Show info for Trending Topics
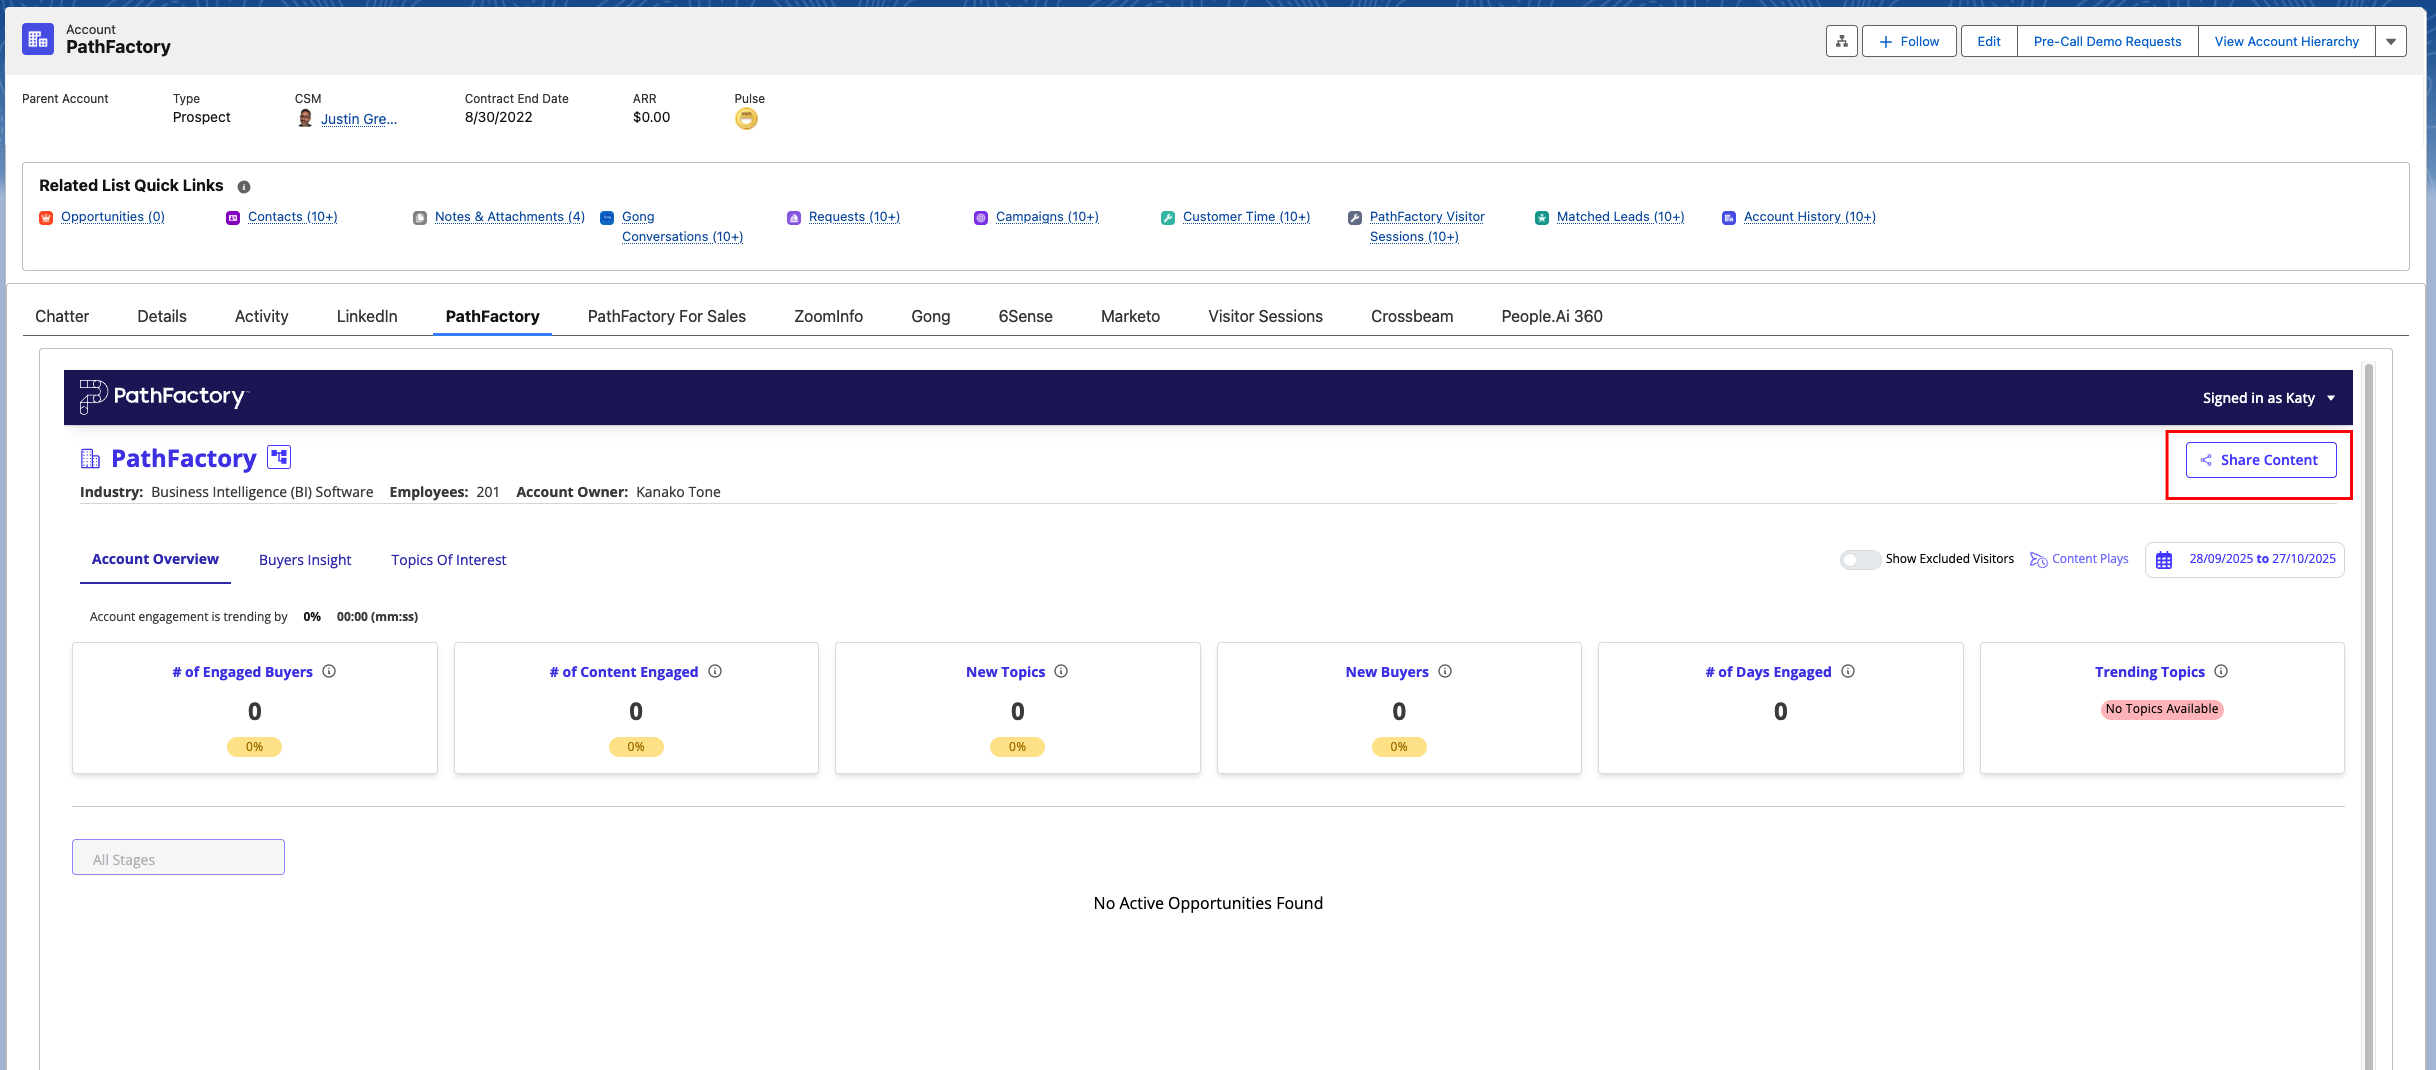 click(x=2221, y=672)
